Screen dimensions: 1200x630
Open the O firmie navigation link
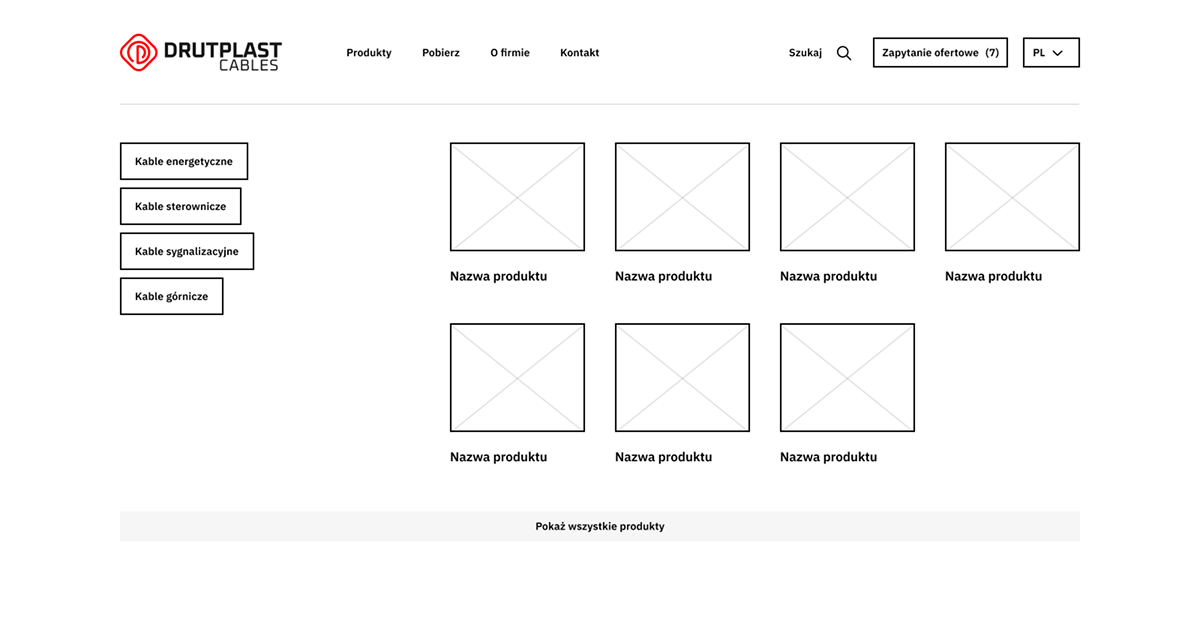(x=510, y=53)
